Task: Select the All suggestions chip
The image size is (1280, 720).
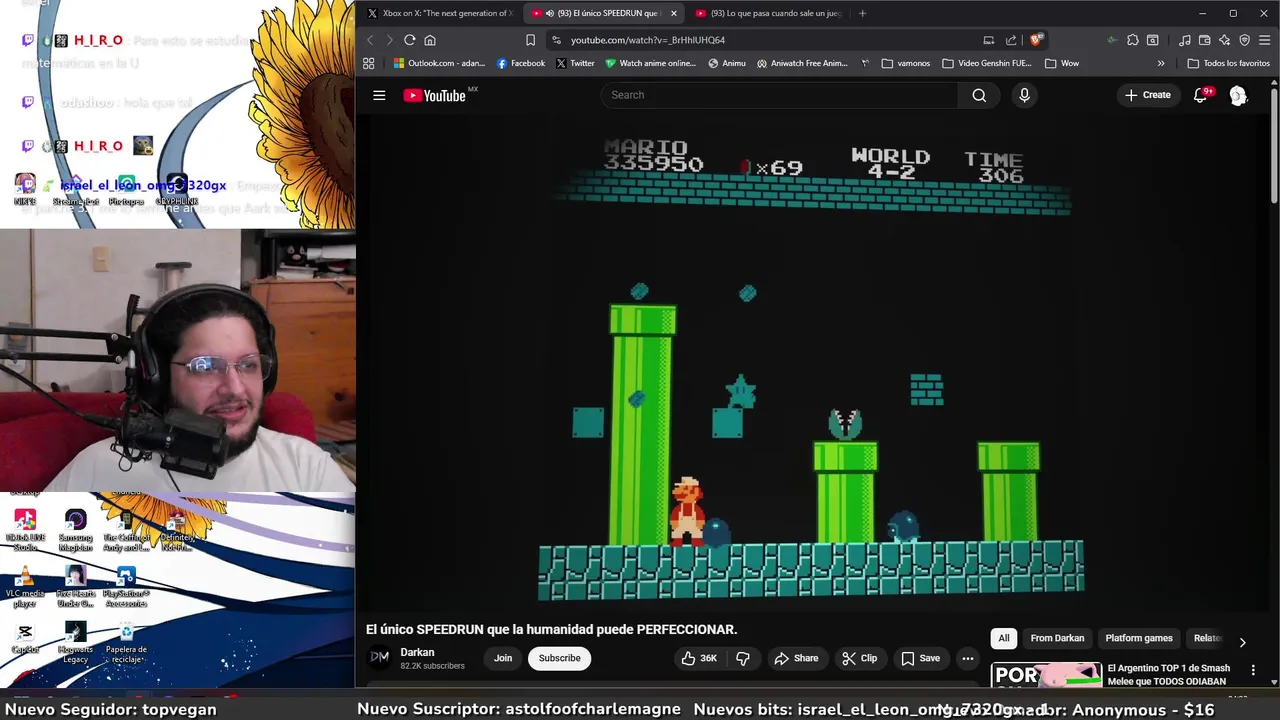Action: [x=1004, y=638]
